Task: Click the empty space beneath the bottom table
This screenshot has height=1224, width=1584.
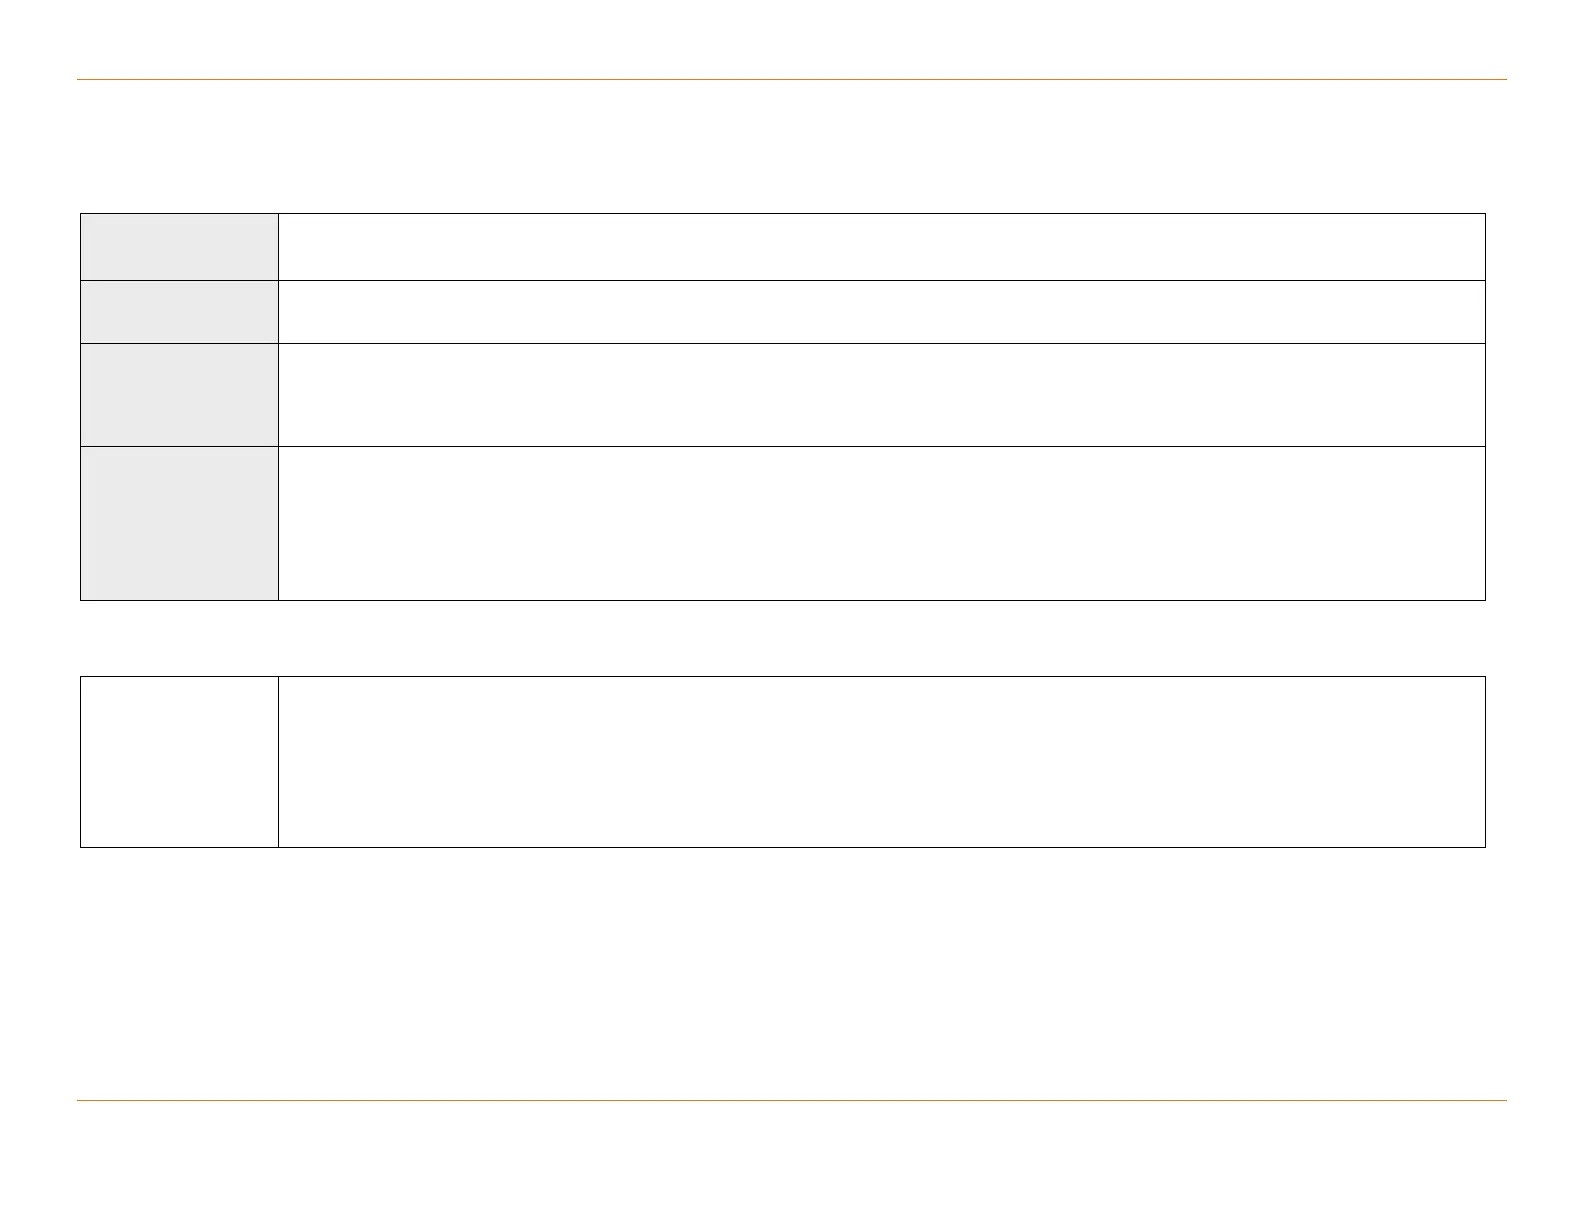Action: [792, 970]
